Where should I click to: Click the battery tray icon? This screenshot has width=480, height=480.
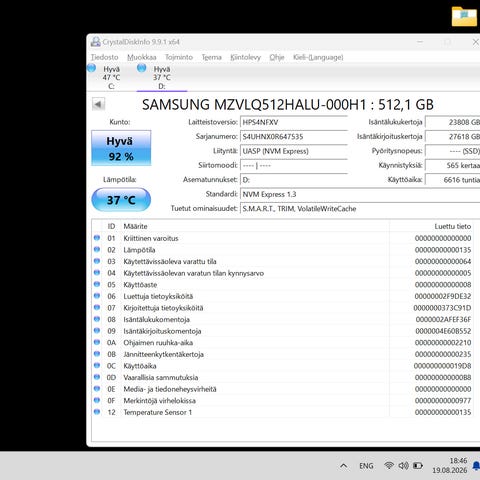418,465
